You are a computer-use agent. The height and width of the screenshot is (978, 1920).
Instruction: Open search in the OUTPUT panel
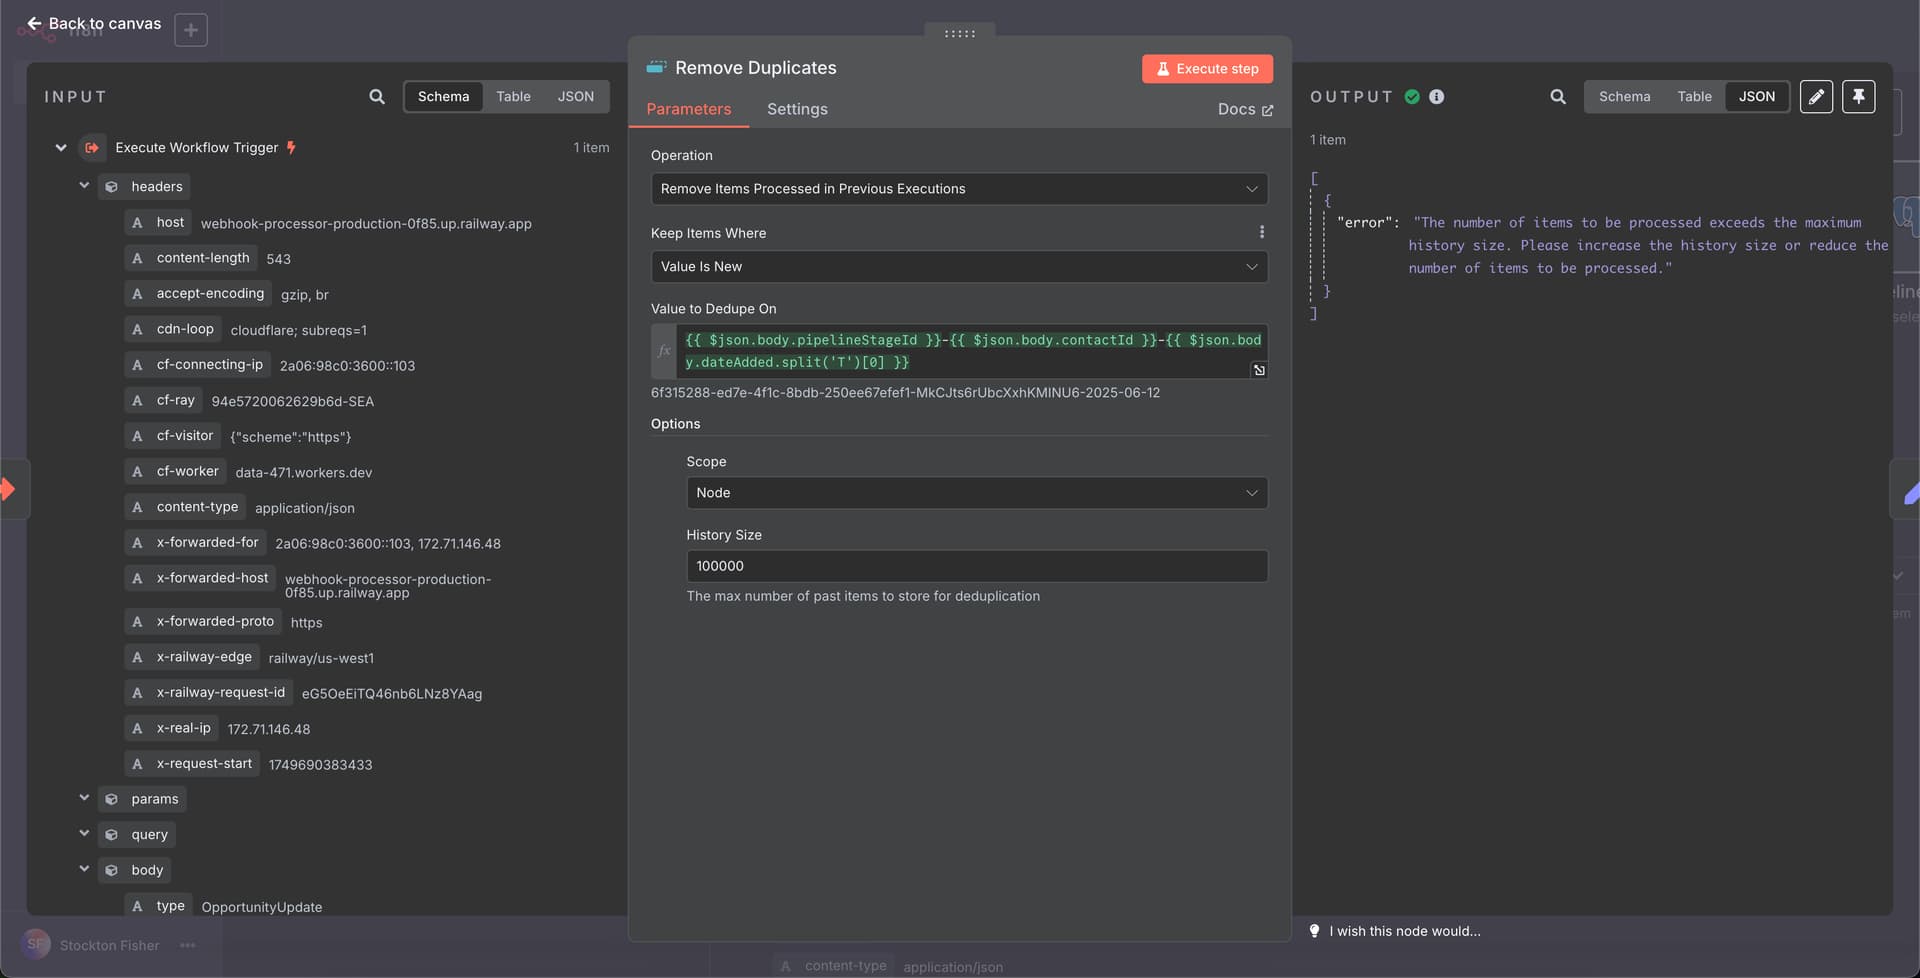click(x=1558, y=97)
